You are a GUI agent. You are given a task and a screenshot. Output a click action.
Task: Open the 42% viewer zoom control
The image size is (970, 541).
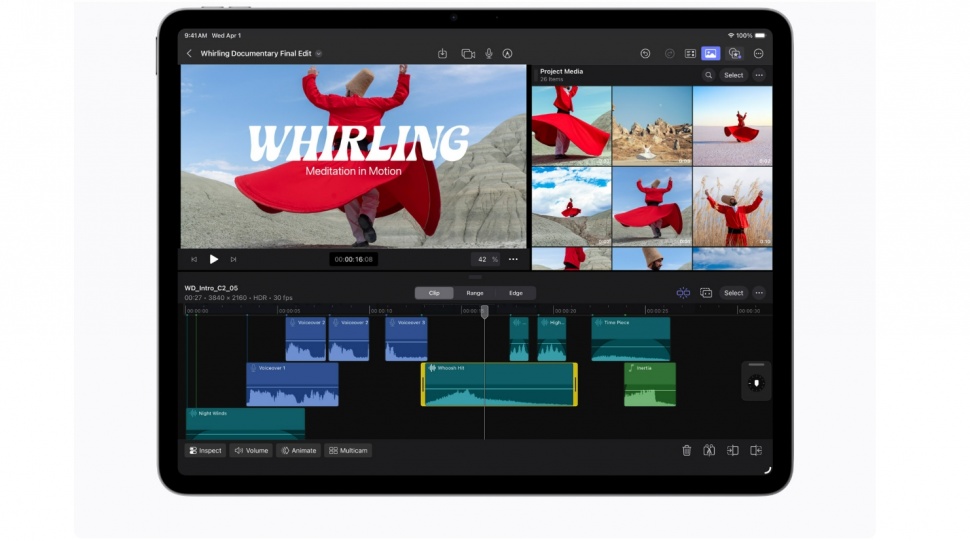(x=487, y=260)
